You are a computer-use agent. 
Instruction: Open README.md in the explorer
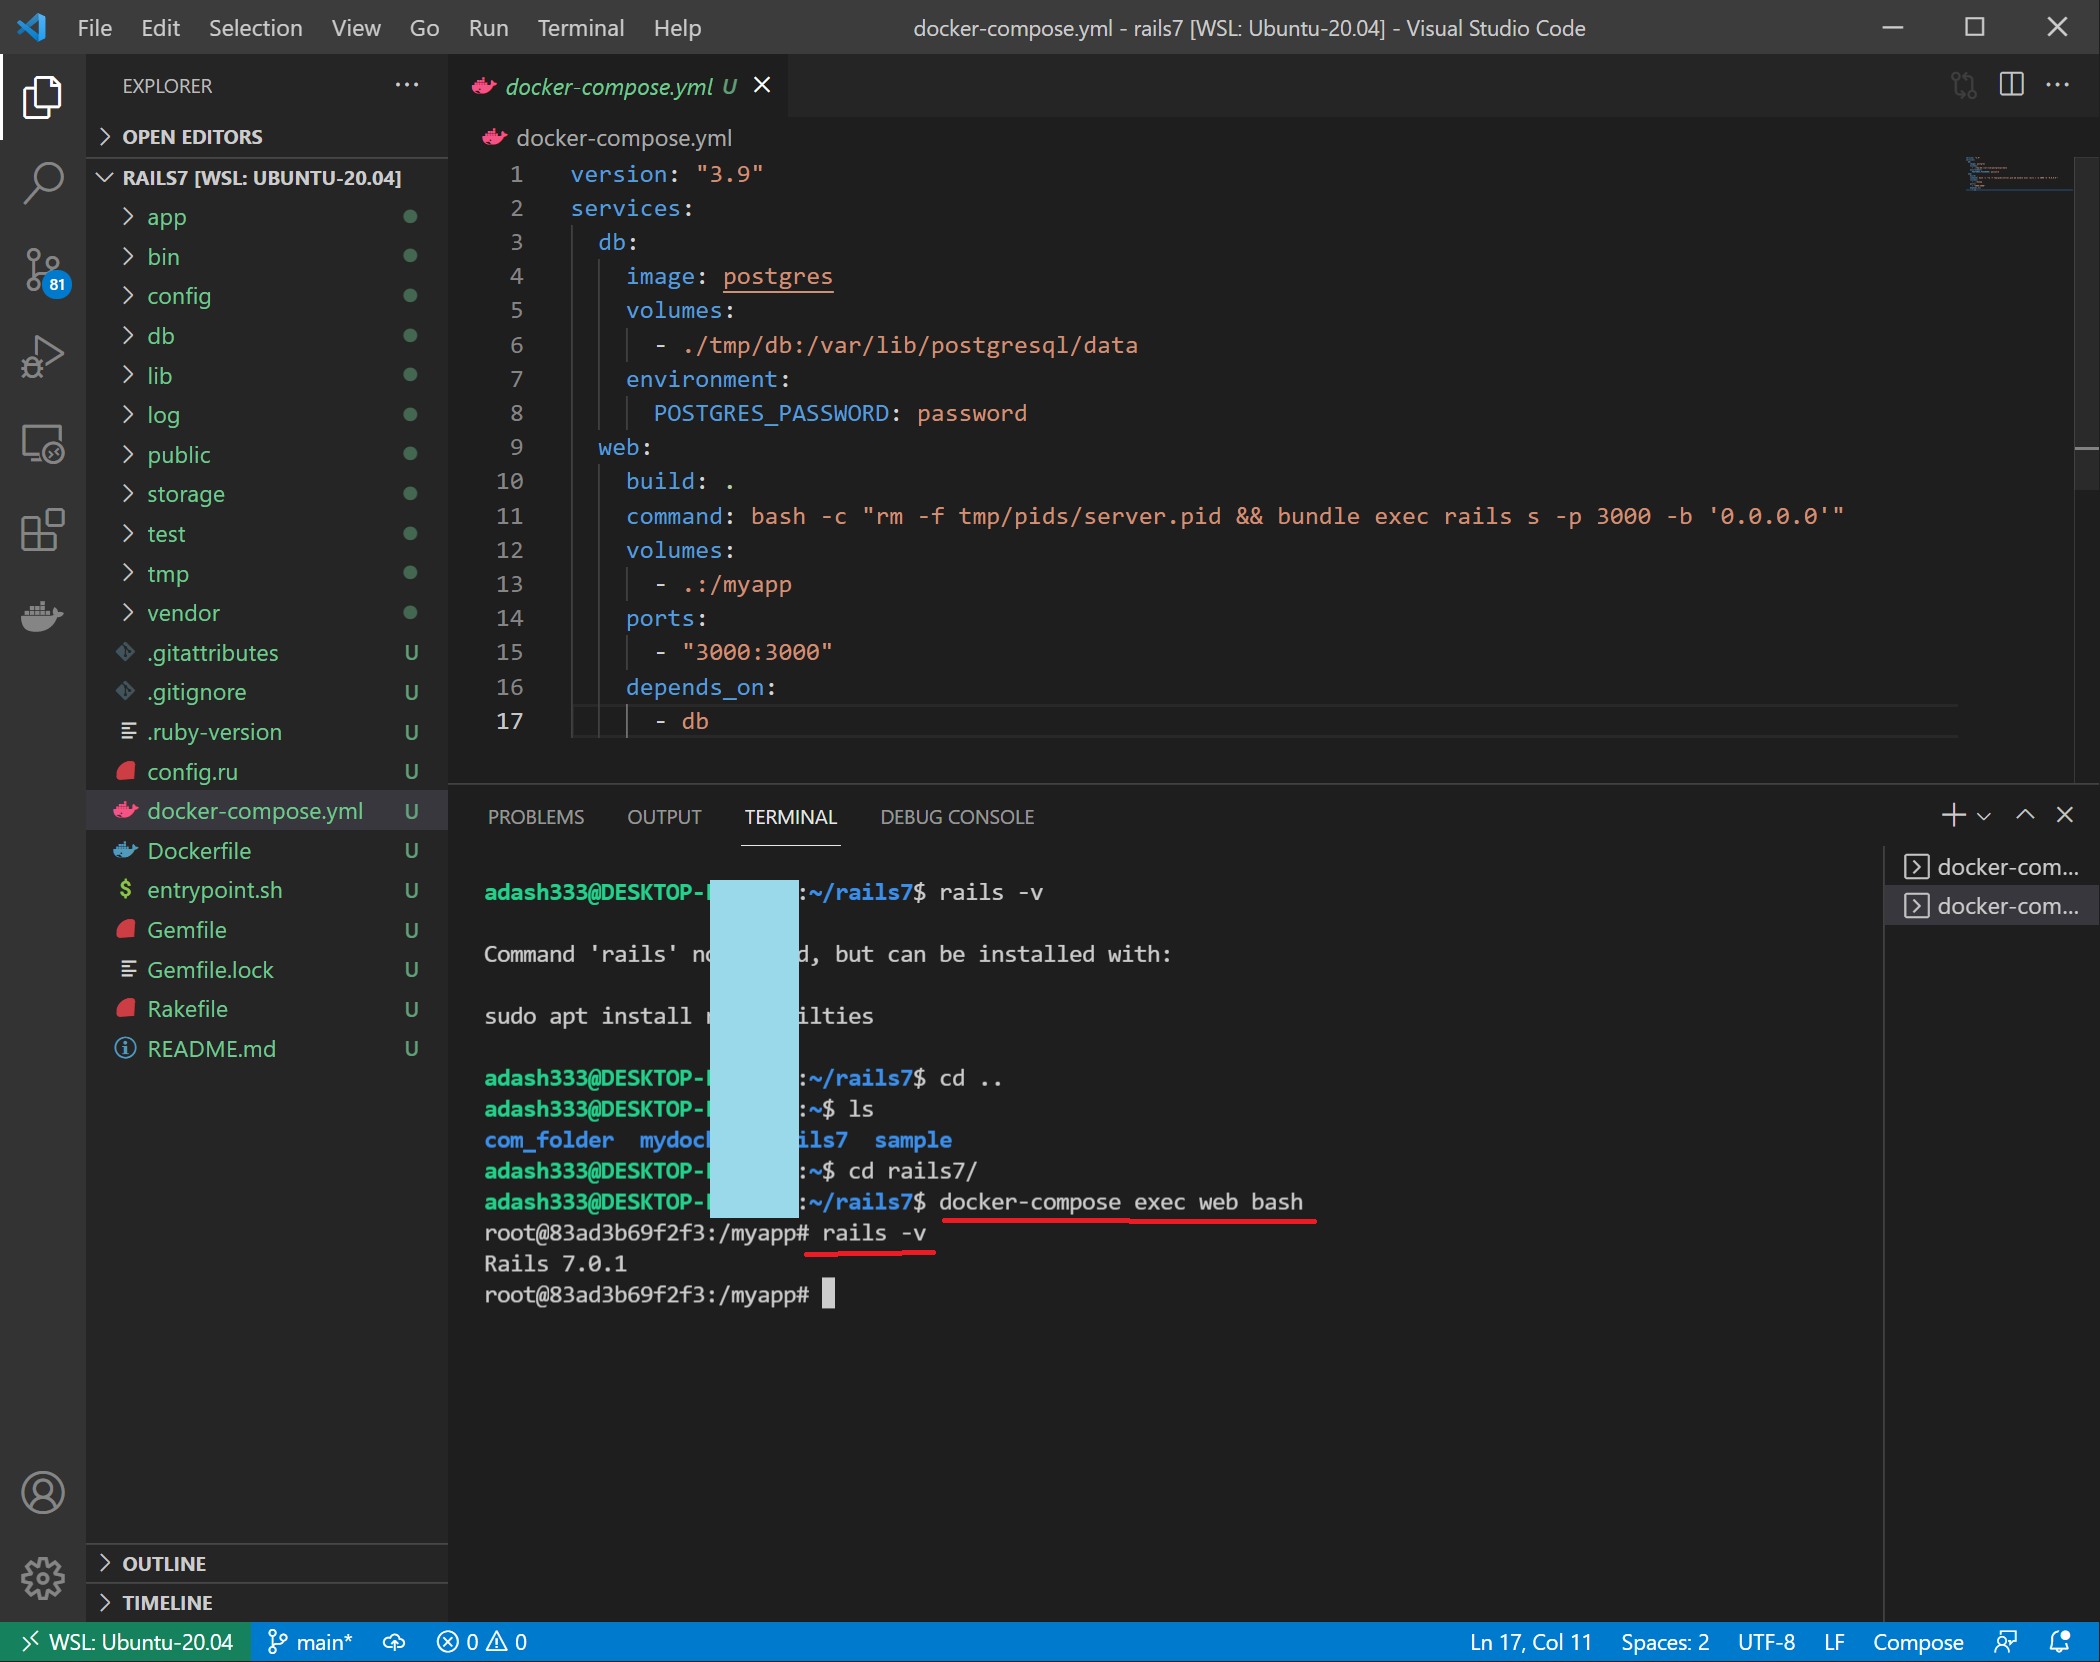pyautogui.click(x=268, y=1049)
